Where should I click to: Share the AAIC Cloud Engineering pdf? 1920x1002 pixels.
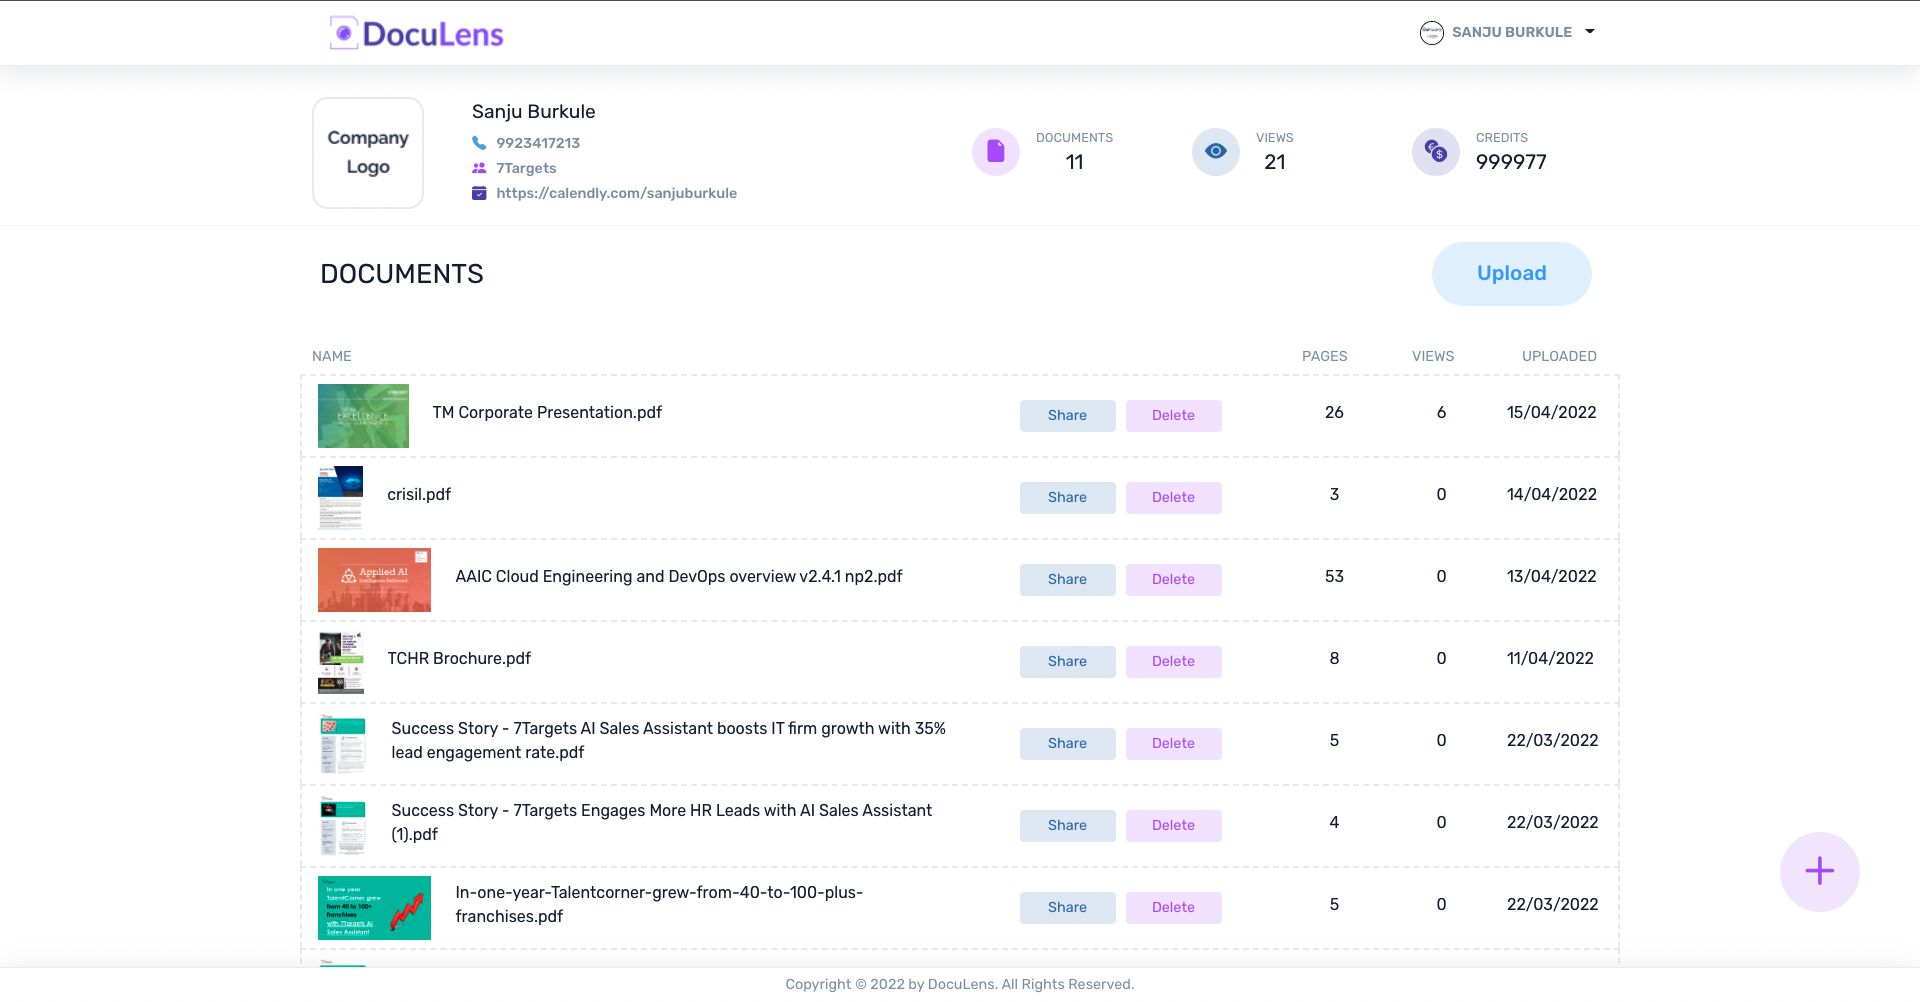(1067, 580)
